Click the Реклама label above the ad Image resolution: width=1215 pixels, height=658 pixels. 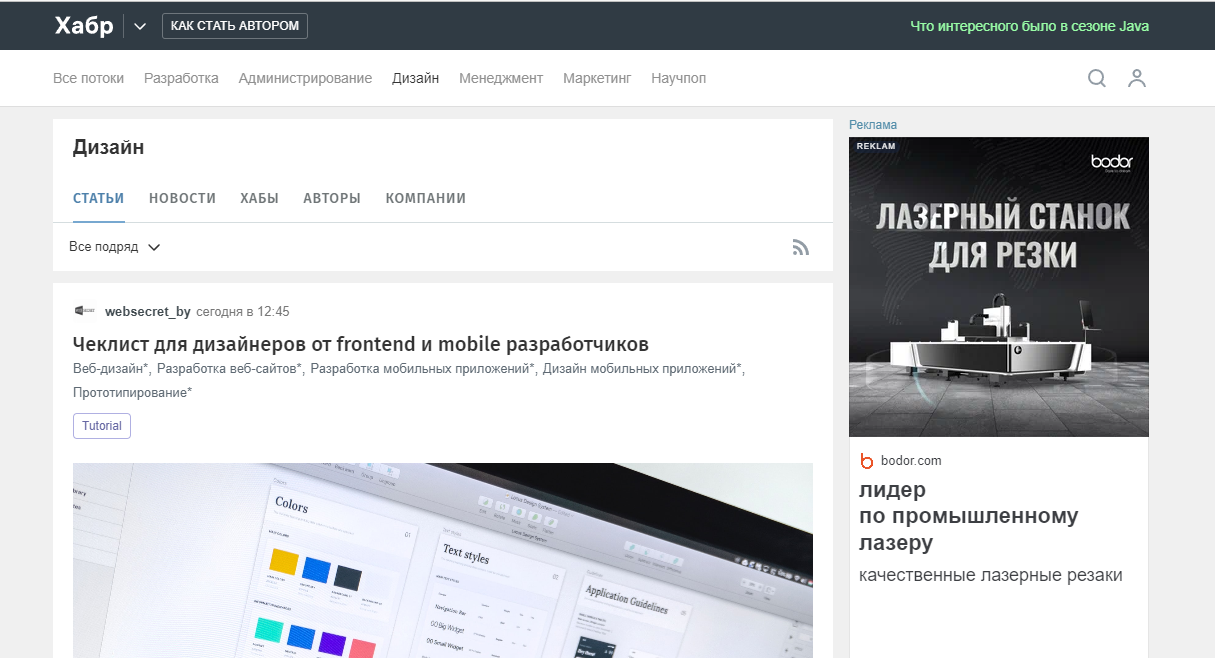(x=873, y=125)
